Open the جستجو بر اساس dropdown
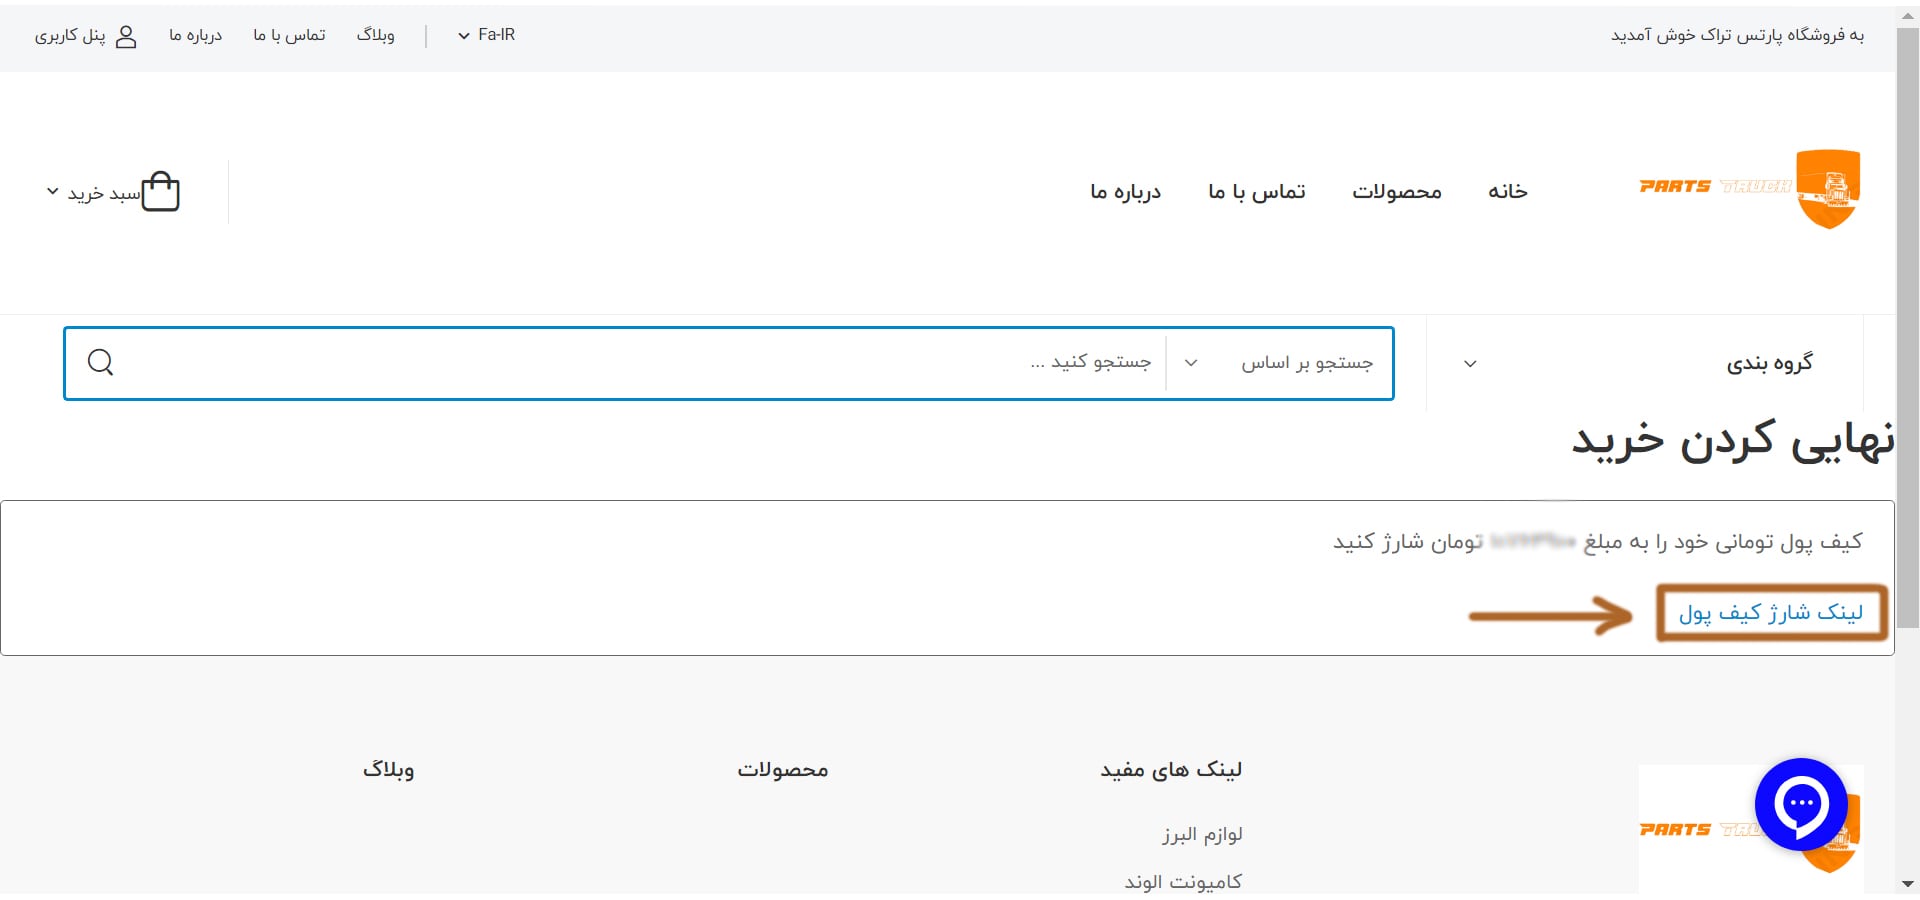This screenshot has width=1920, height=900. [x=1280, y=363]
